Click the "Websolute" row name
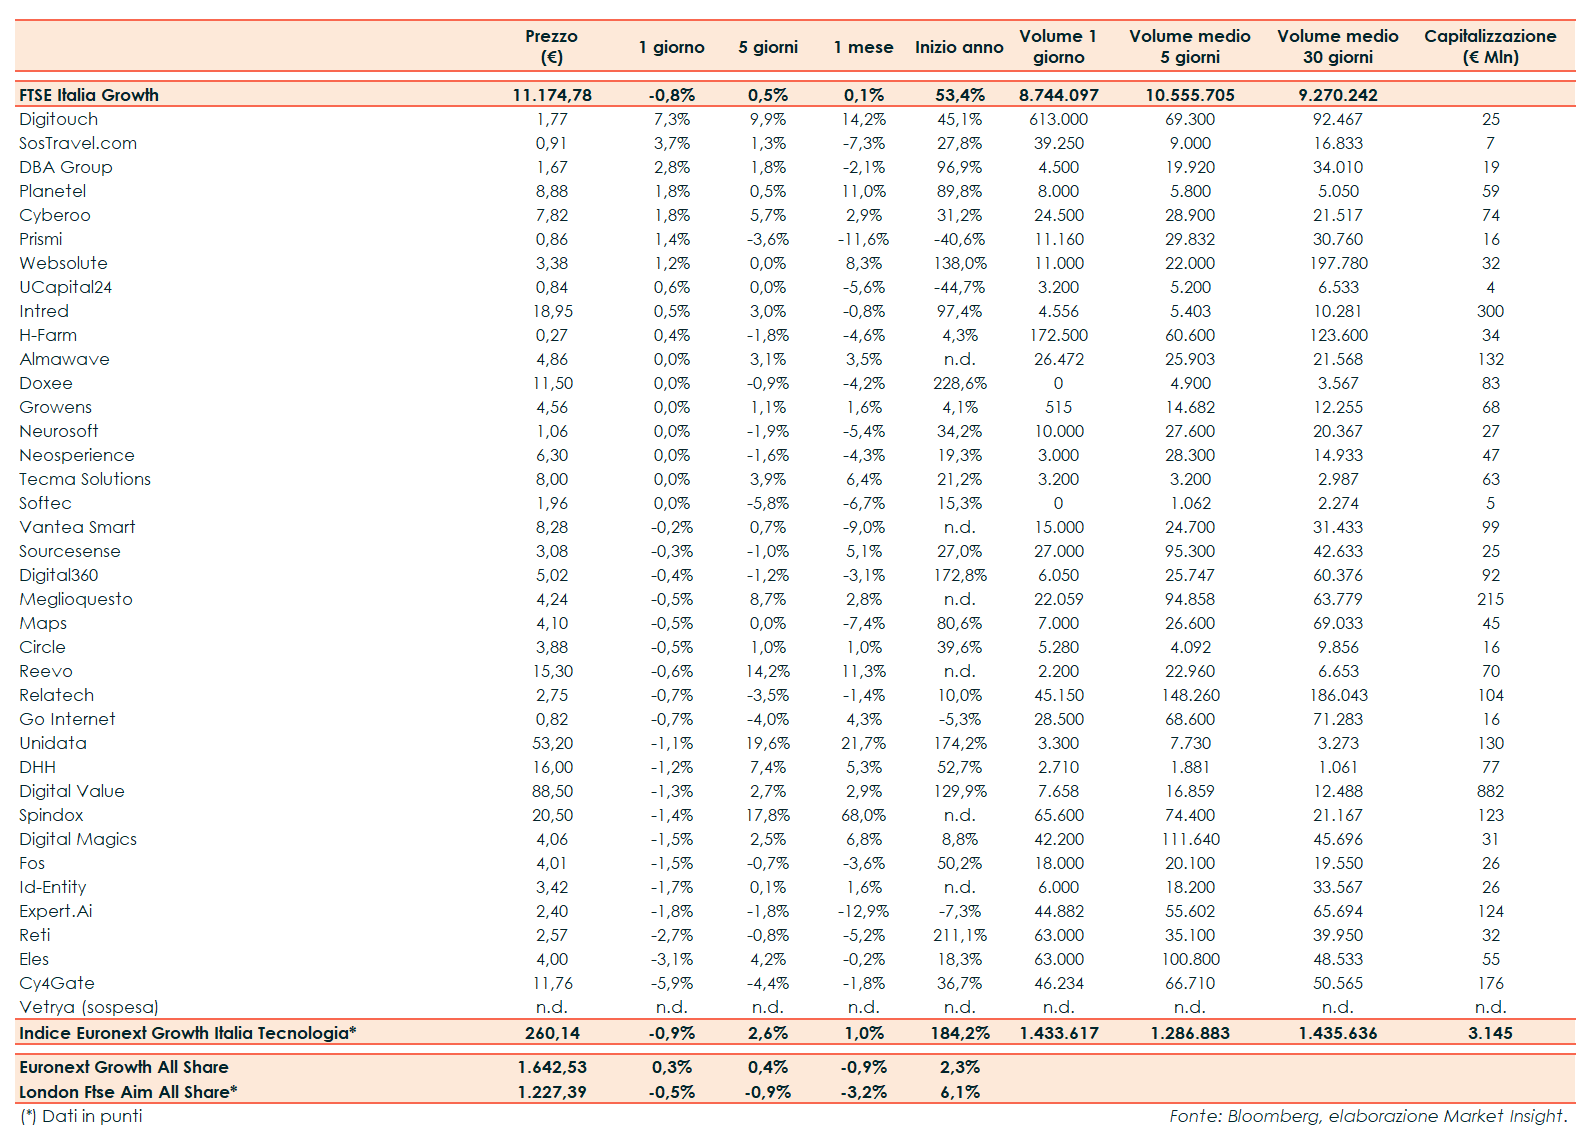 64,263
